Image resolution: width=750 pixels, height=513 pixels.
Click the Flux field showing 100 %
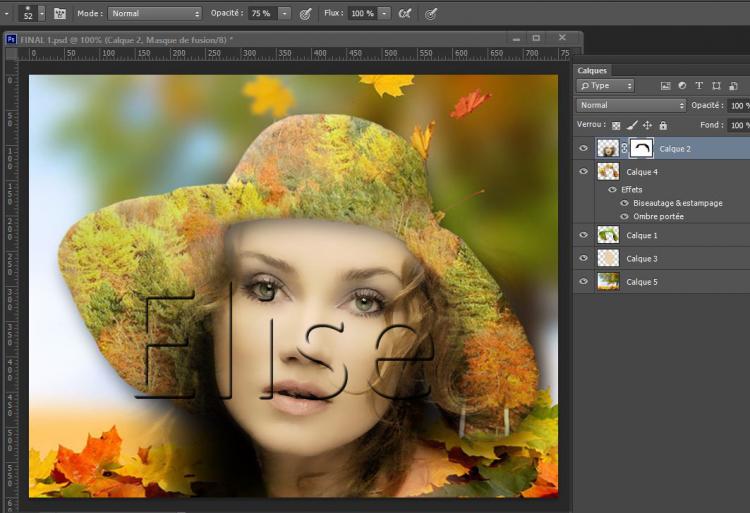(362, 13)
